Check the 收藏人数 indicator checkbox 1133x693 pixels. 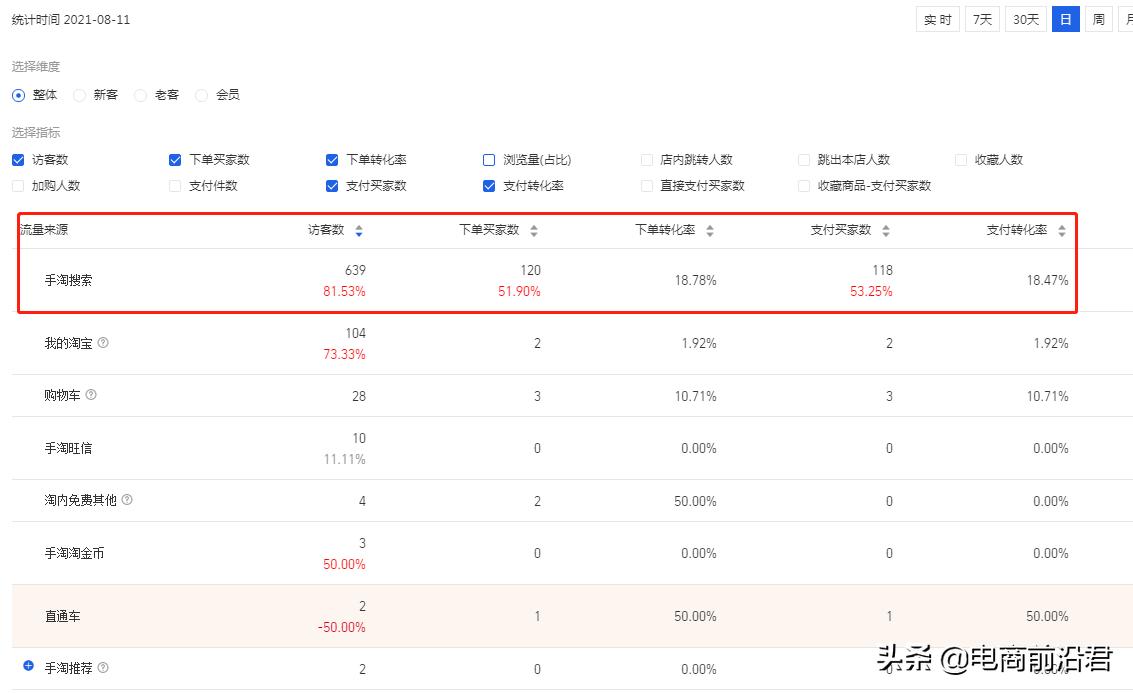(960, 159)
